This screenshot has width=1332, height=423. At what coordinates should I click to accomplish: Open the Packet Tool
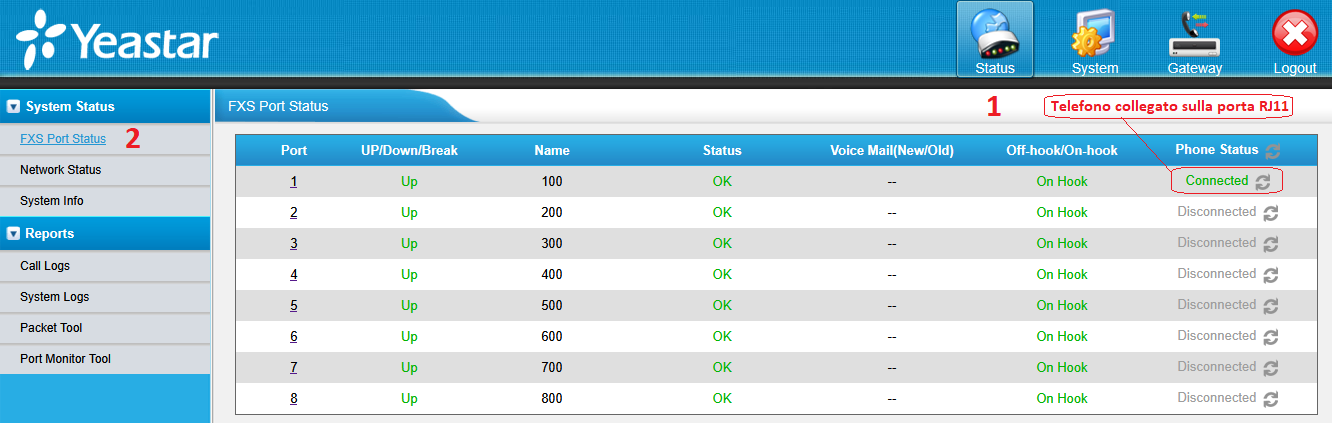(x=51, y=328)
